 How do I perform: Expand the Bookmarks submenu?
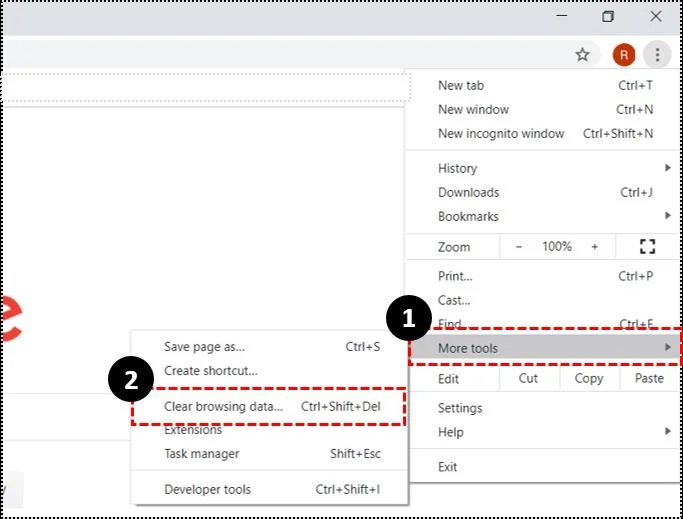544,216
